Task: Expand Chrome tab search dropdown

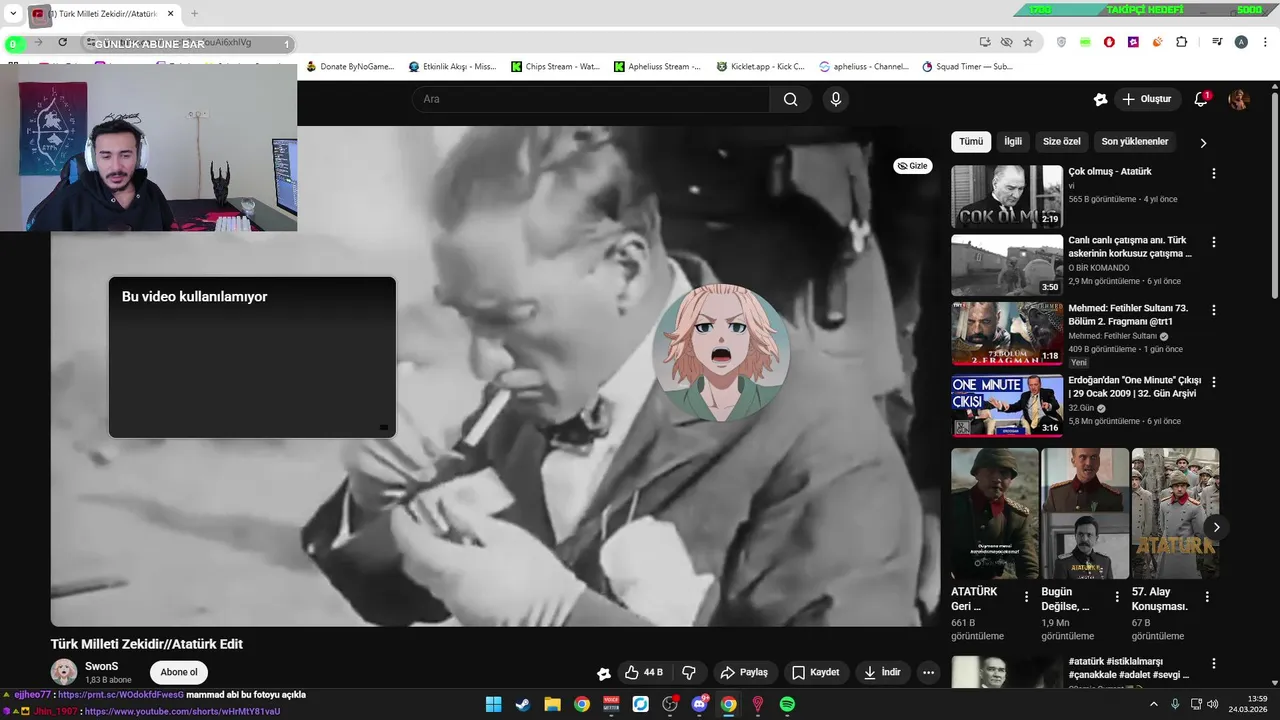Action: point(13,14)
